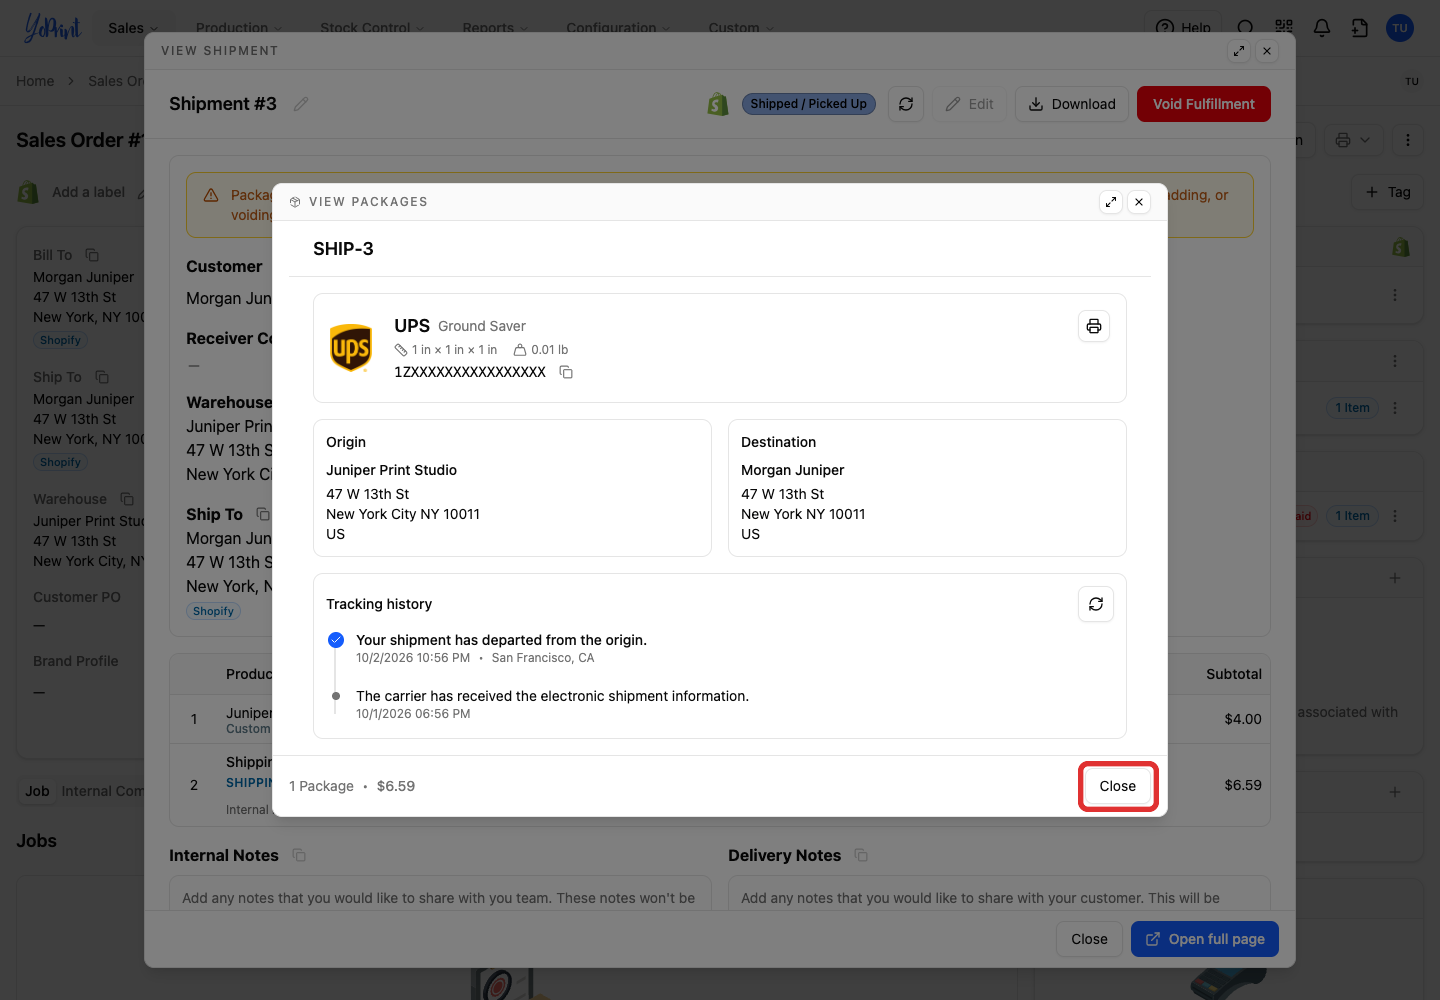Select the Shipped / Picked Up status badge
The image size is (1440, 1000).
pyautogui.click(x=809, y=104)
